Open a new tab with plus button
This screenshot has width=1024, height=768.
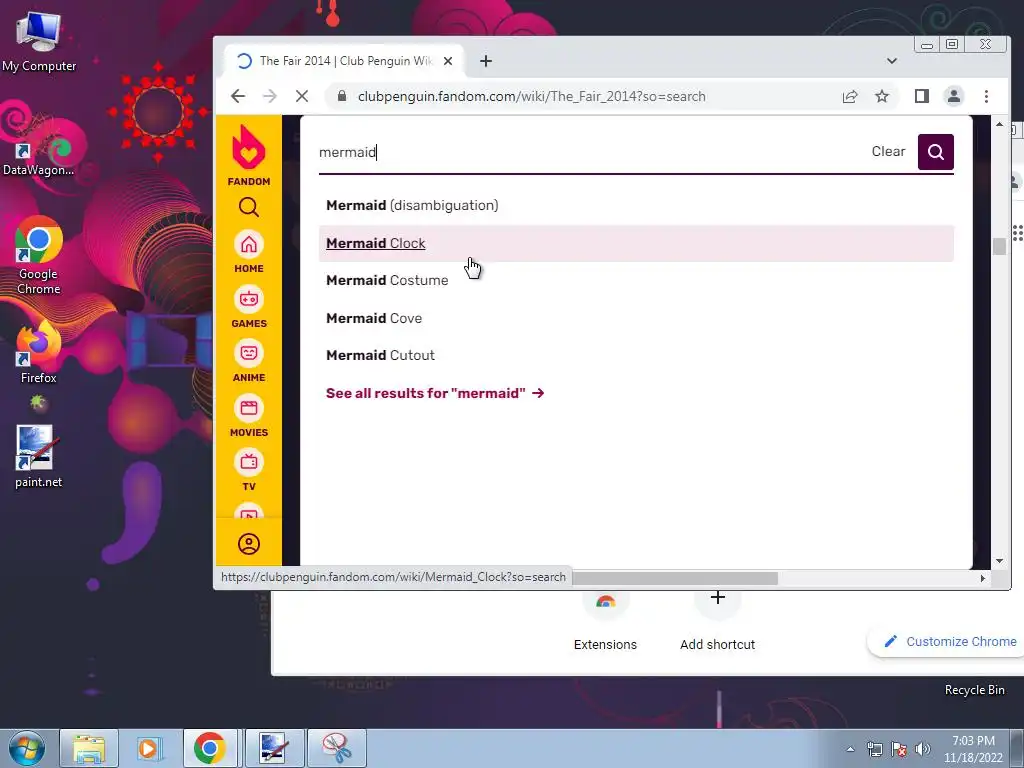(486, 61)
